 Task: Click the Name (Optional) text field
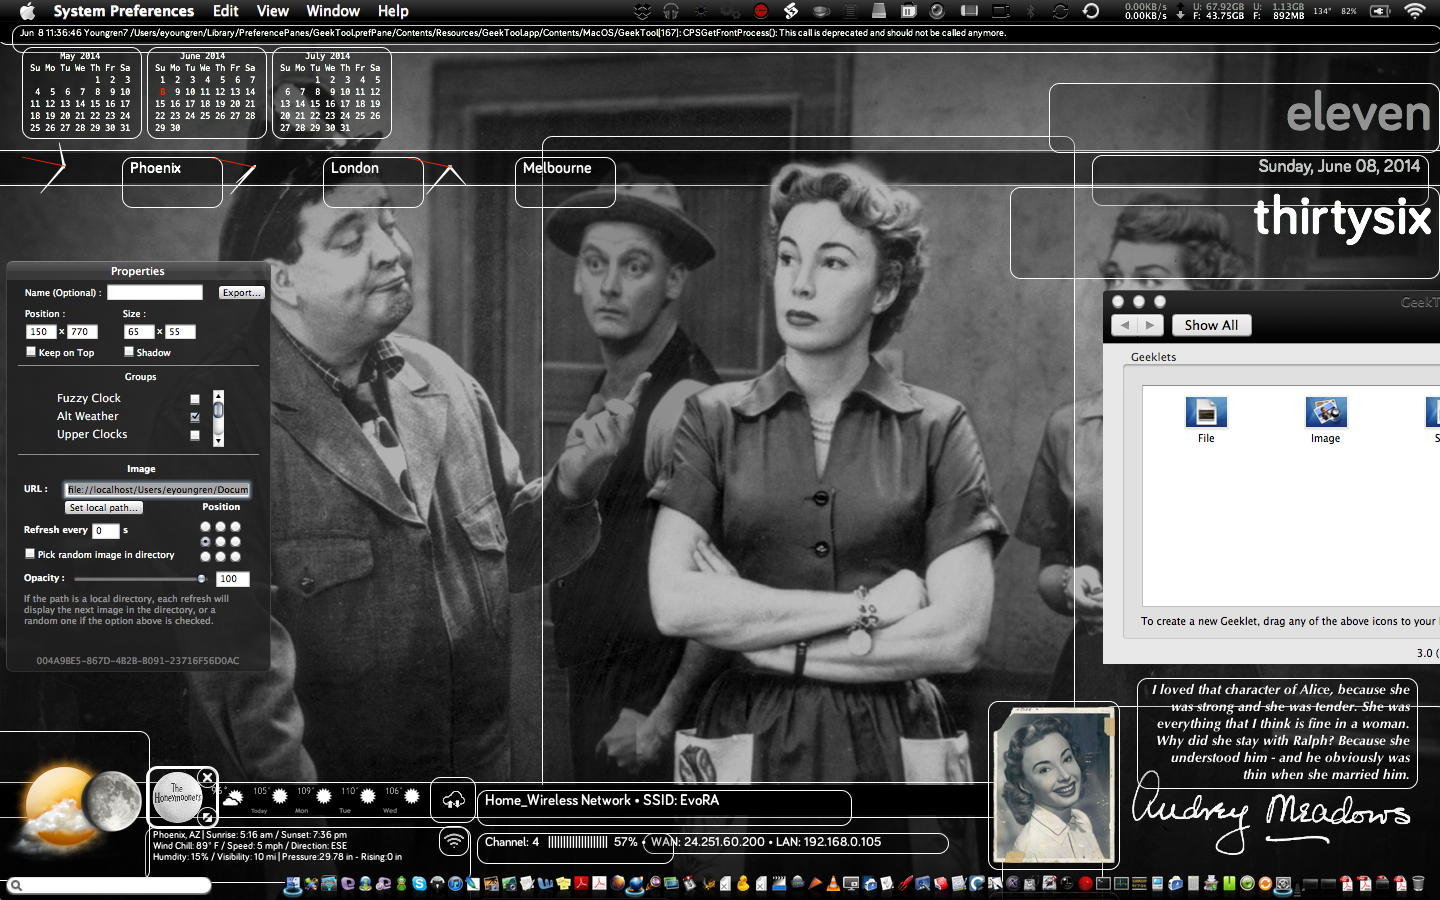(x=155, y=292)
